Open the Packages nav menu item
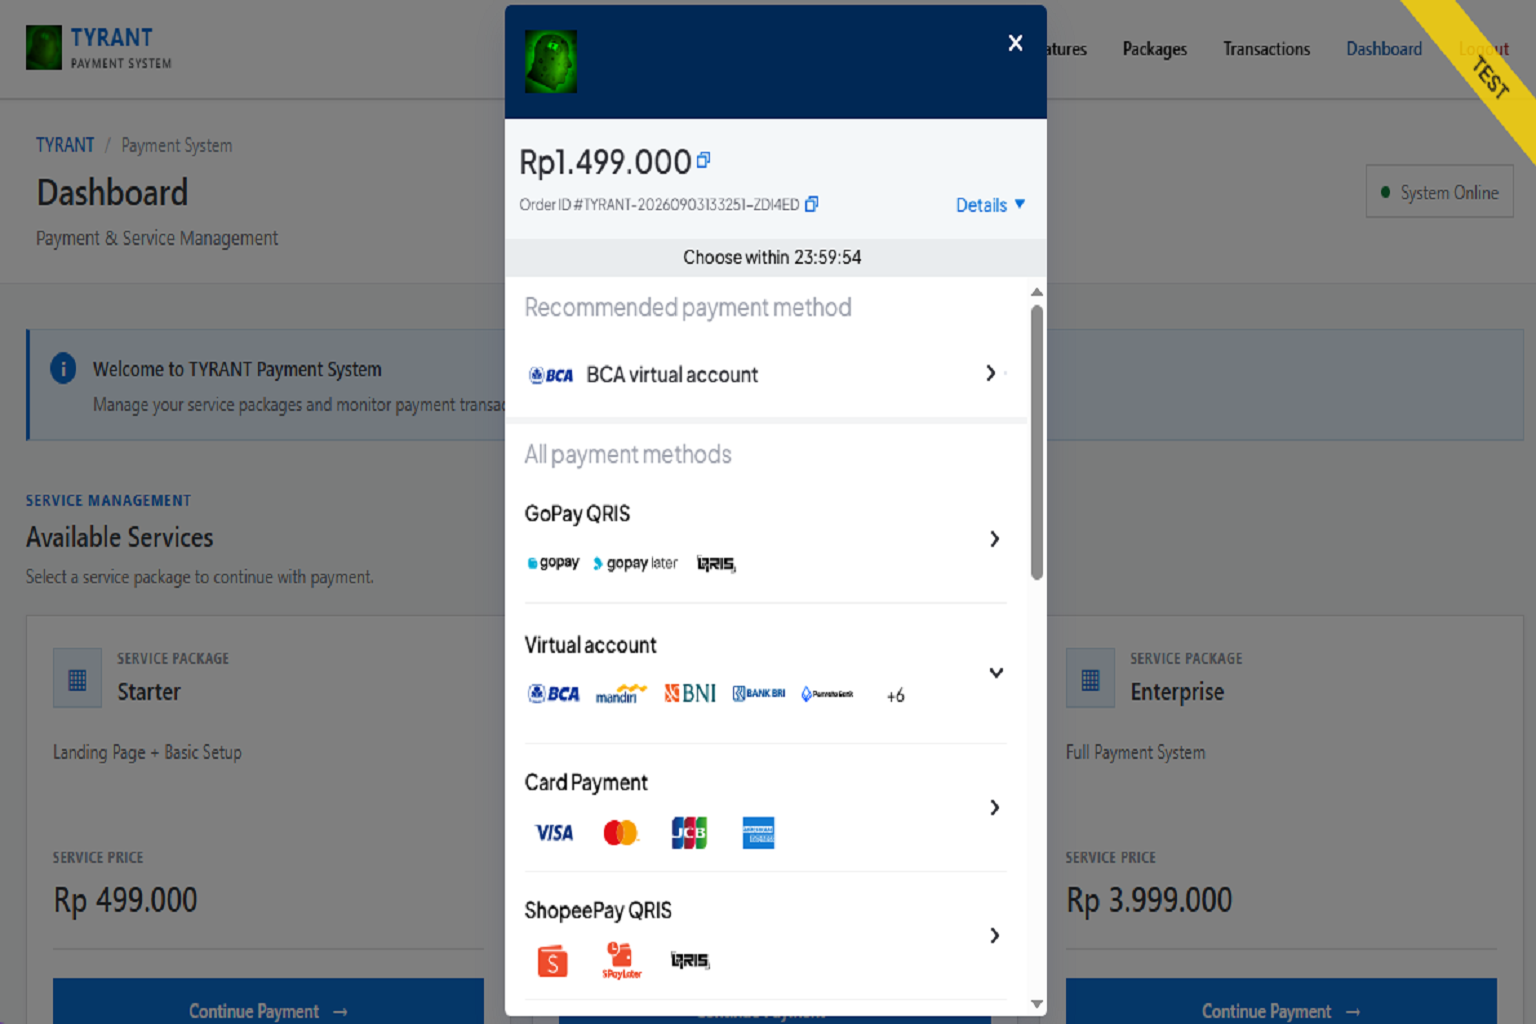The image size is (1536, 1024). click(1154, 49)
